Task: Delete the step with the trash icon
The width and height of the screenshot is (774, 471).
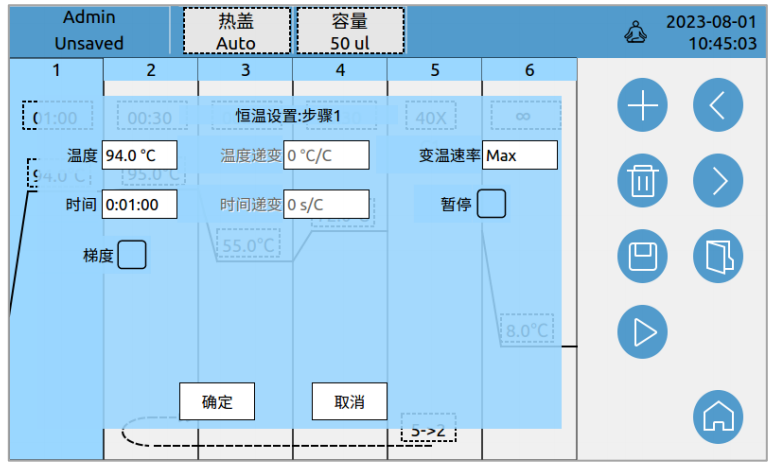Action: coord(642,180)
